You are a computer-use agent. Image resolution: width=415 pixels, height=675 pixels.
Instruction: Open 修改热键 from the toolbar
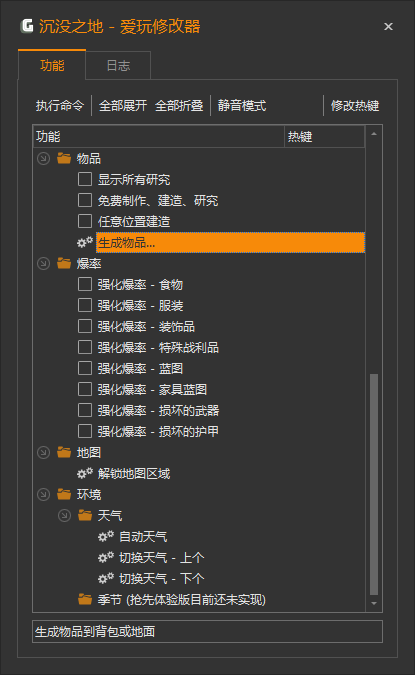click(355, 105)
